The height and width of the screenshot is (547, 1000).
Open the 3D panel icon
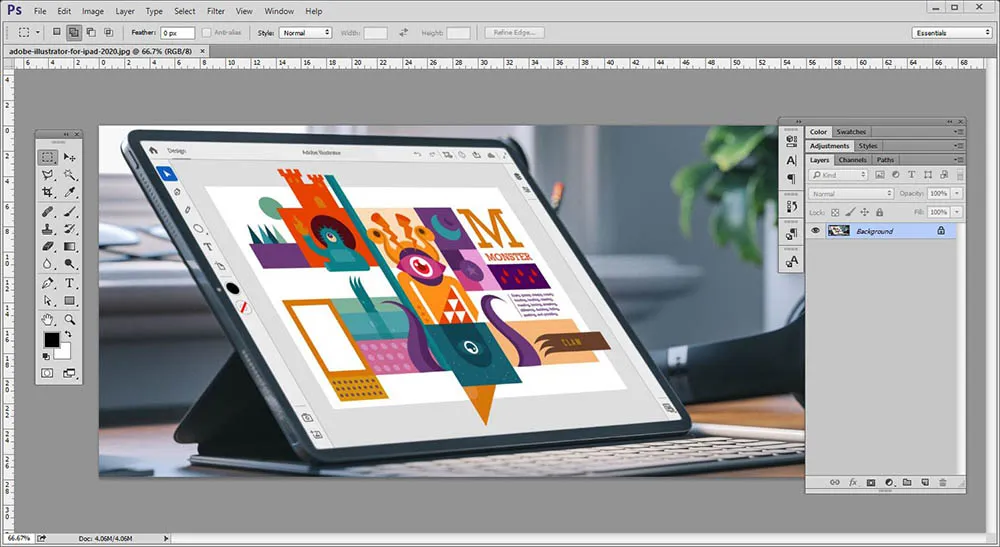tap(791, 140)
